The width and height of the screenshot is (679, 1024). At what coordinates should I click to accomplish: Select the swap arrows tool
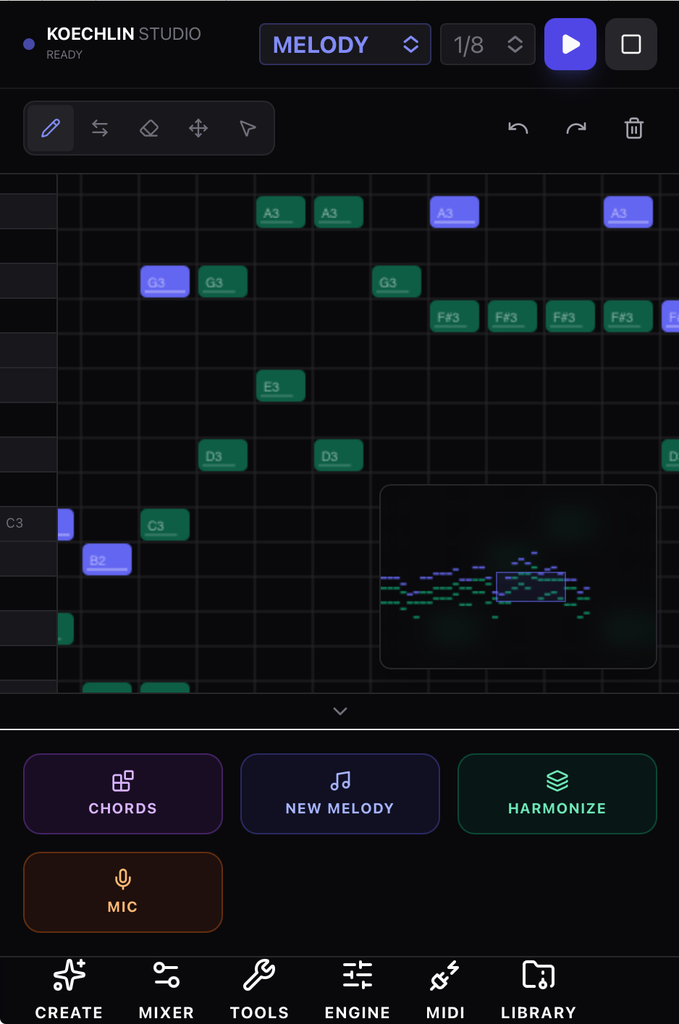pos(100,128)
